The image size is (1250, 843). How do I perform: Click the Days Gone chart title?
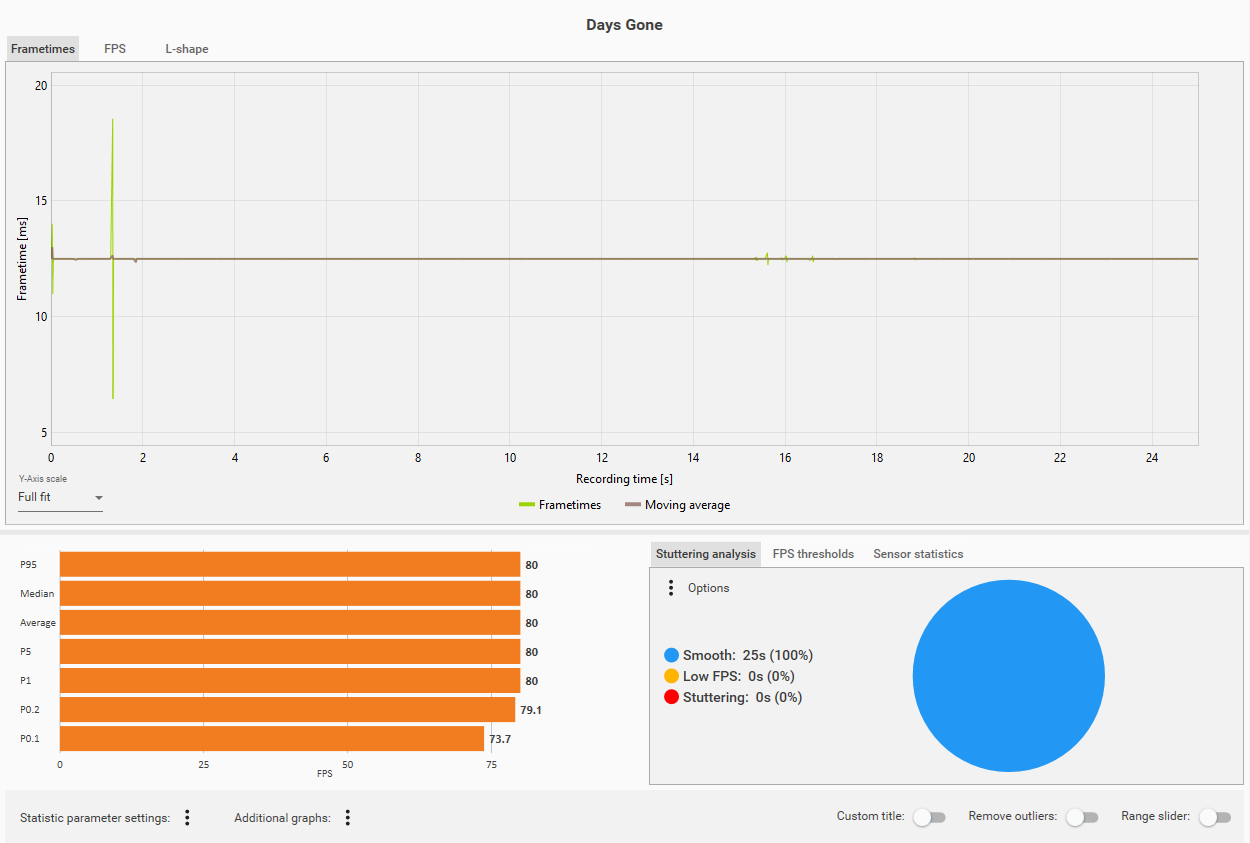(x=624, y=25)
